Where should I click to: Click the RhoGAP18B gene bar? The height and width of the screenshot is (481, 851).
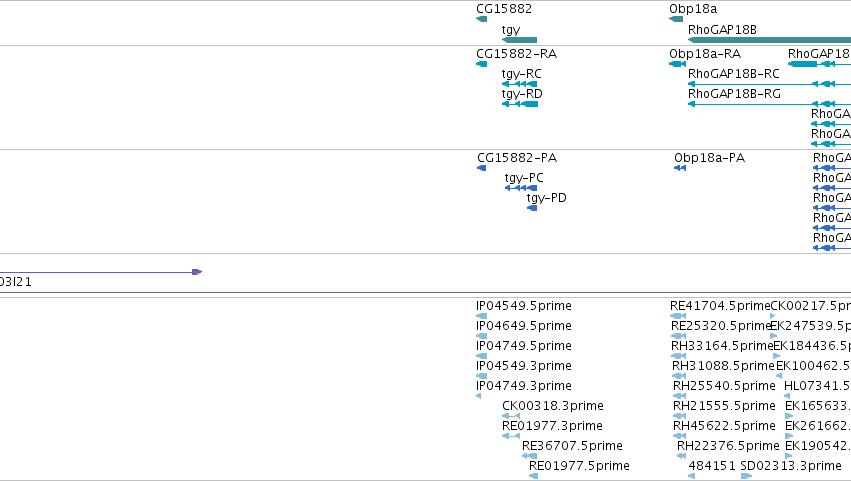(x=769, y=40)
